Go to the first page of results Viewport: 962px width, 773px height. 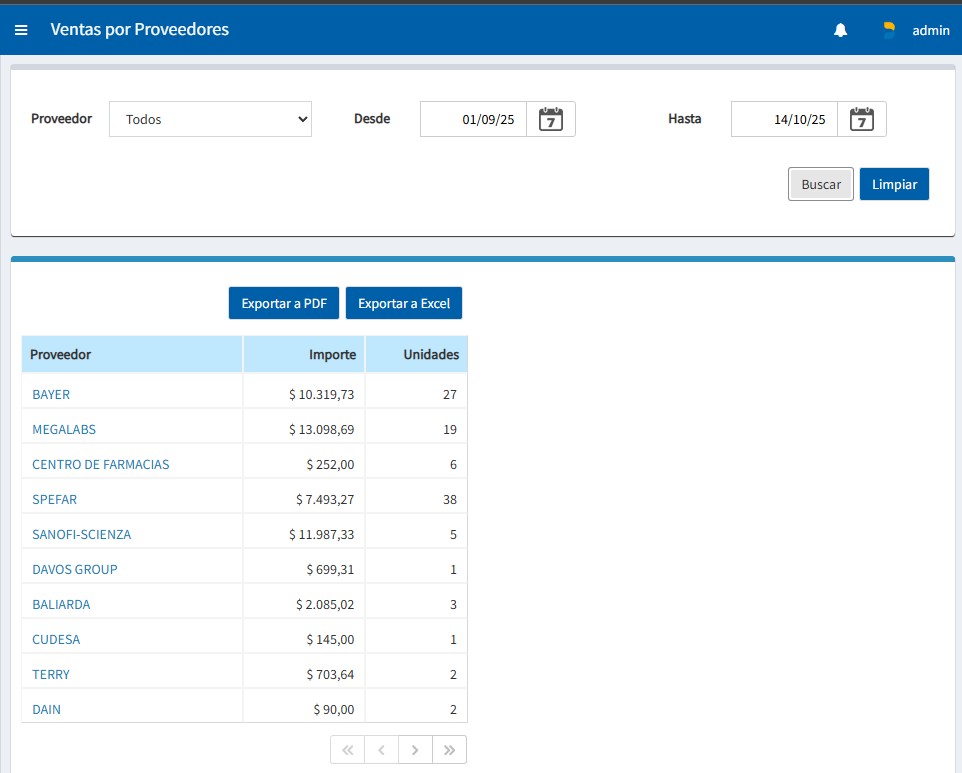[348, 750]
